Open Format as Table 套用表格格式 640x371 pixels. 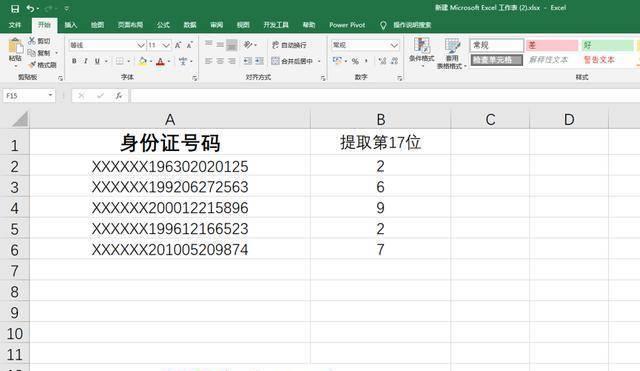pyautogui.click(x=451, y=53)
